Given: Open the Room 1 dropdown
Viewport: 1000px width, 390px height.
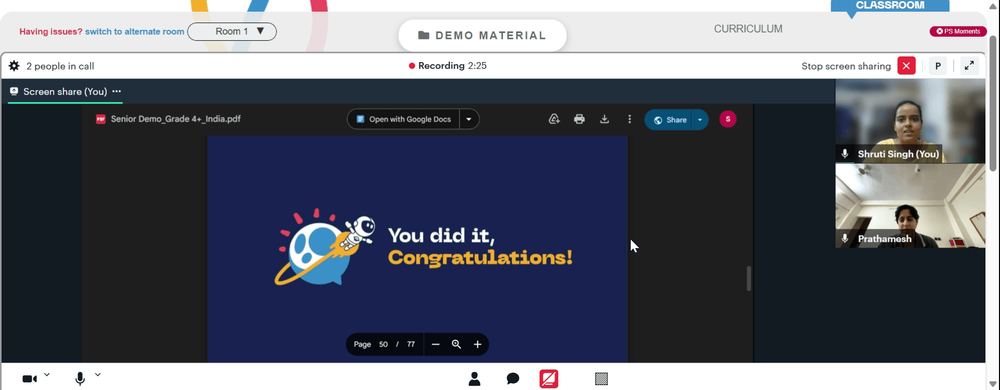Looking at the screenshot, I should pyautogui.click(x=232, y=31).
